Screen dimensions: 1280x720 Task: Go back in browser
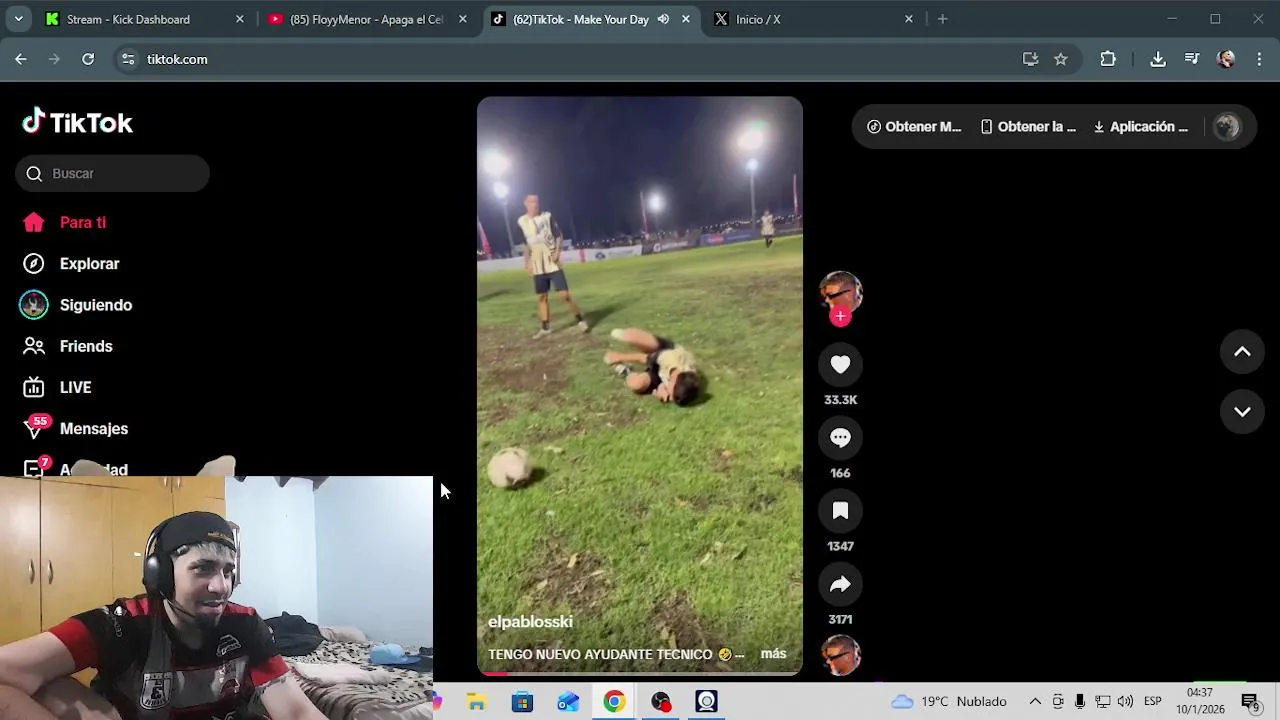coord(21,59)
